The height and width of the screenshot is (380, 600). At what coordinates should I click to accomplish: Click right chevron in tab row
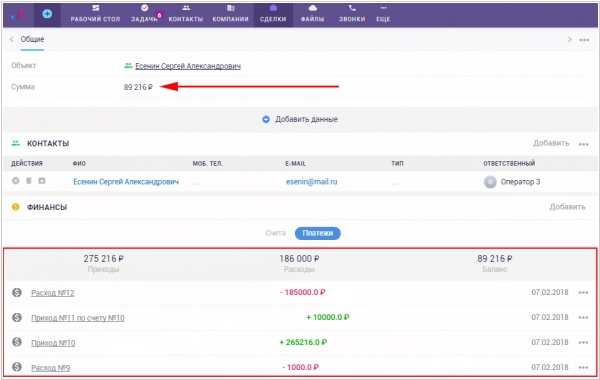[570, 39]
